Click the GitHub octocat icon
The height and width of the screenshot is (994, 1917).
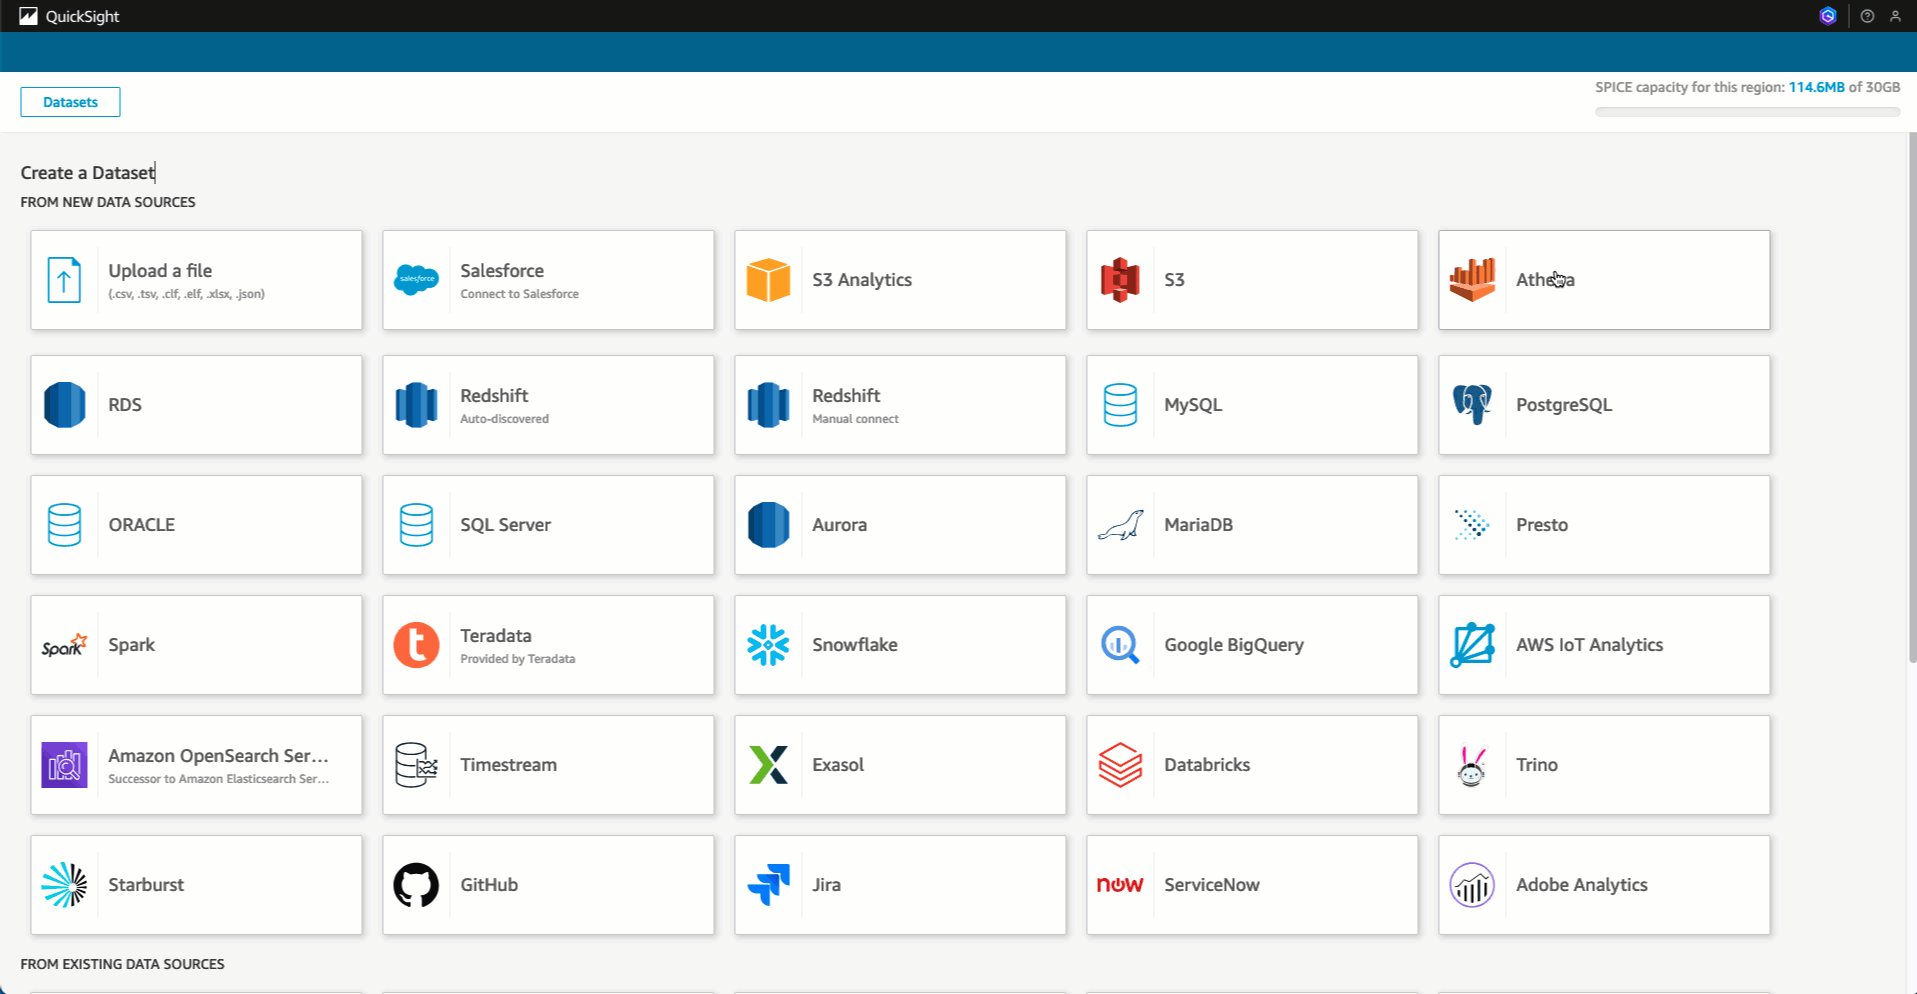click(416, 885)
